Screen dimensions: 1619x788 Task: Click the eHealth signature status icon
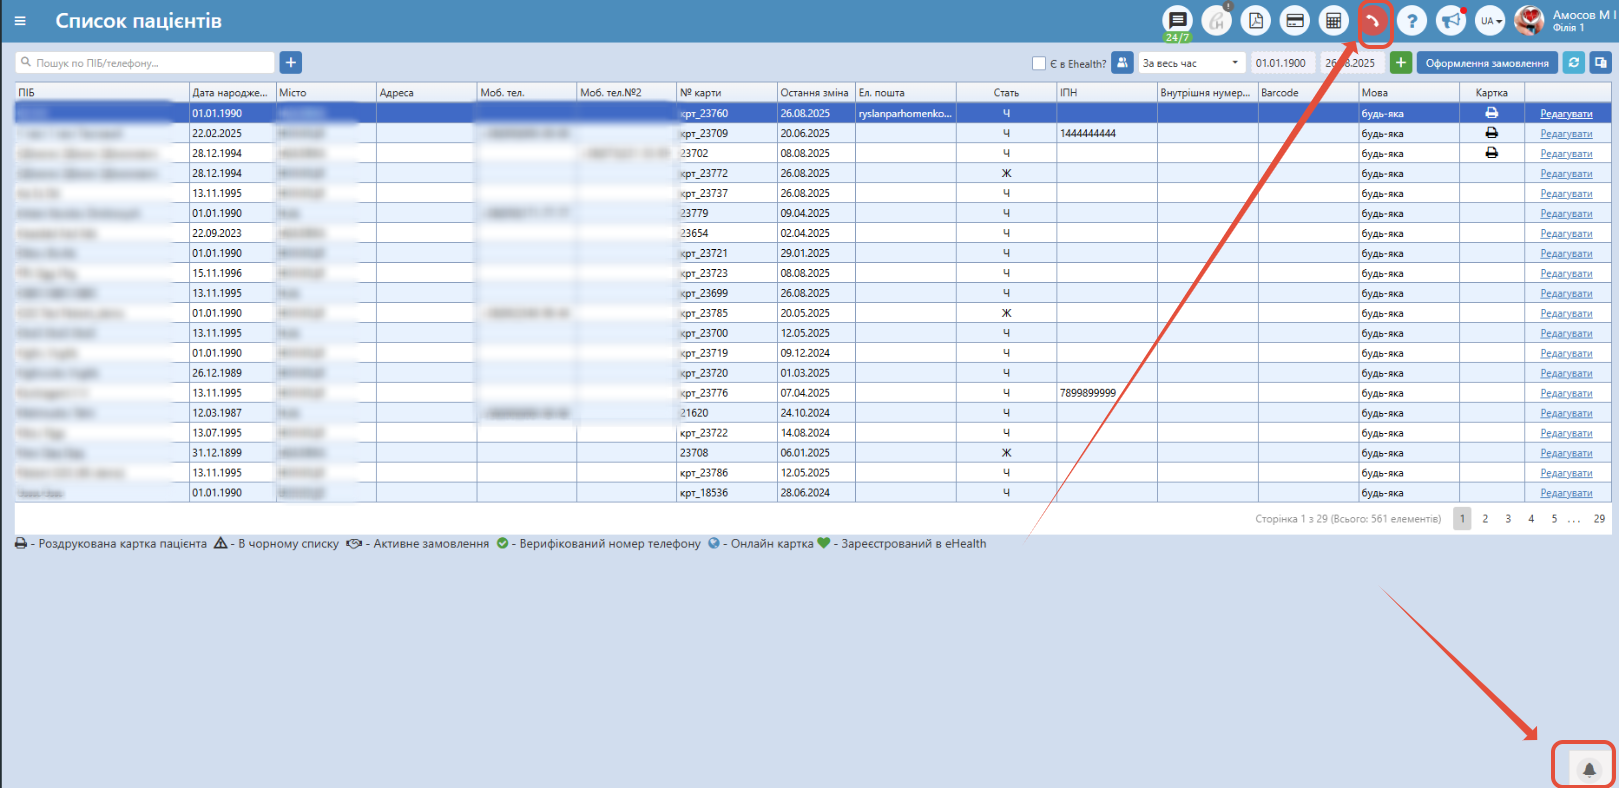(1216, 21)
